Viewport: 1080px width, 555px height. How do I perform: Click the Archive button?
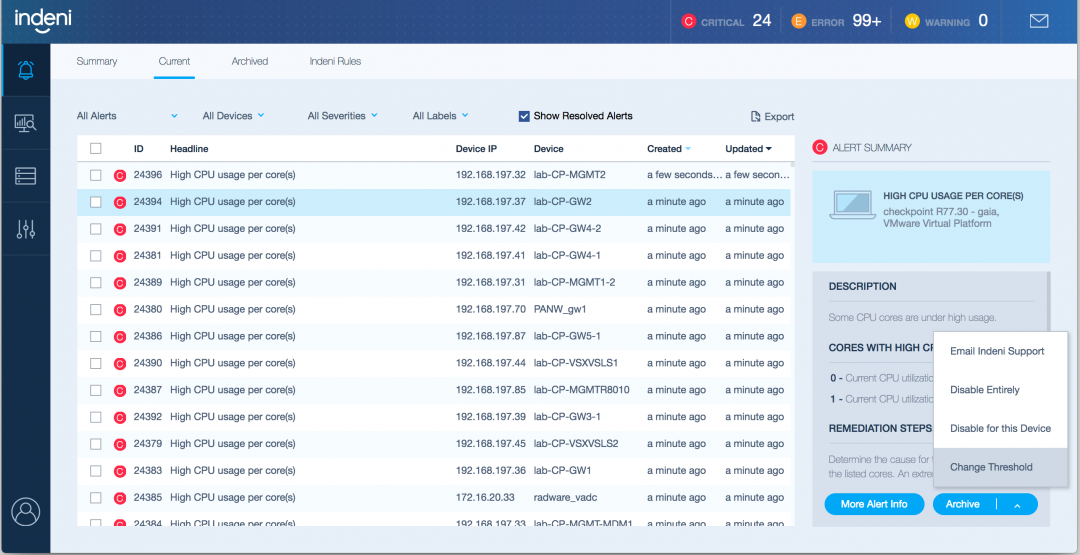pyautogui.click(x=963, y=504)
